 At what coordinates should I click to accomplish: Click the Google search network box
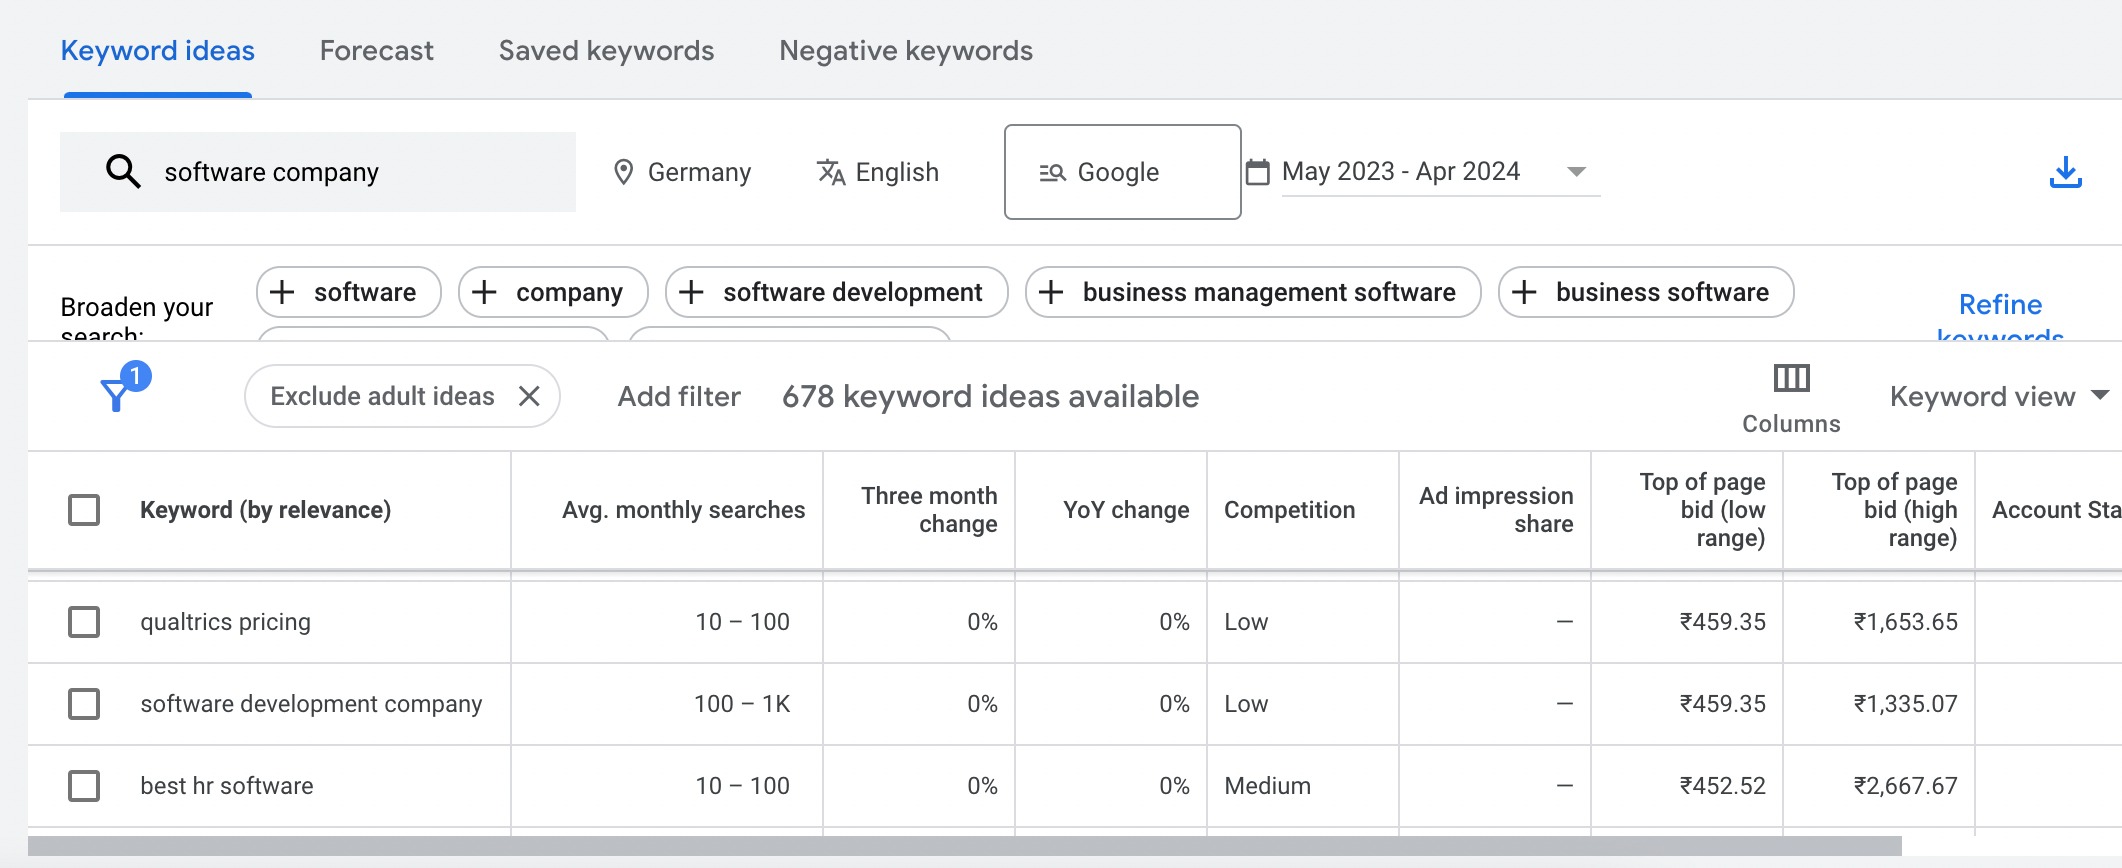(1123, 172)
